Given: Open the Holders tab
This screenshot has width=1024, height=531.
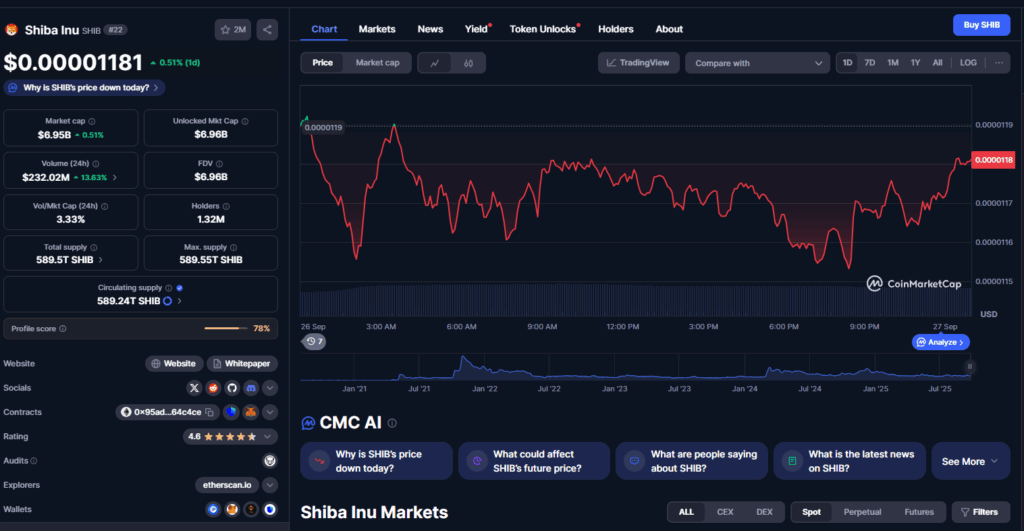Looking at the screenshot, I should tap(616, 29).
